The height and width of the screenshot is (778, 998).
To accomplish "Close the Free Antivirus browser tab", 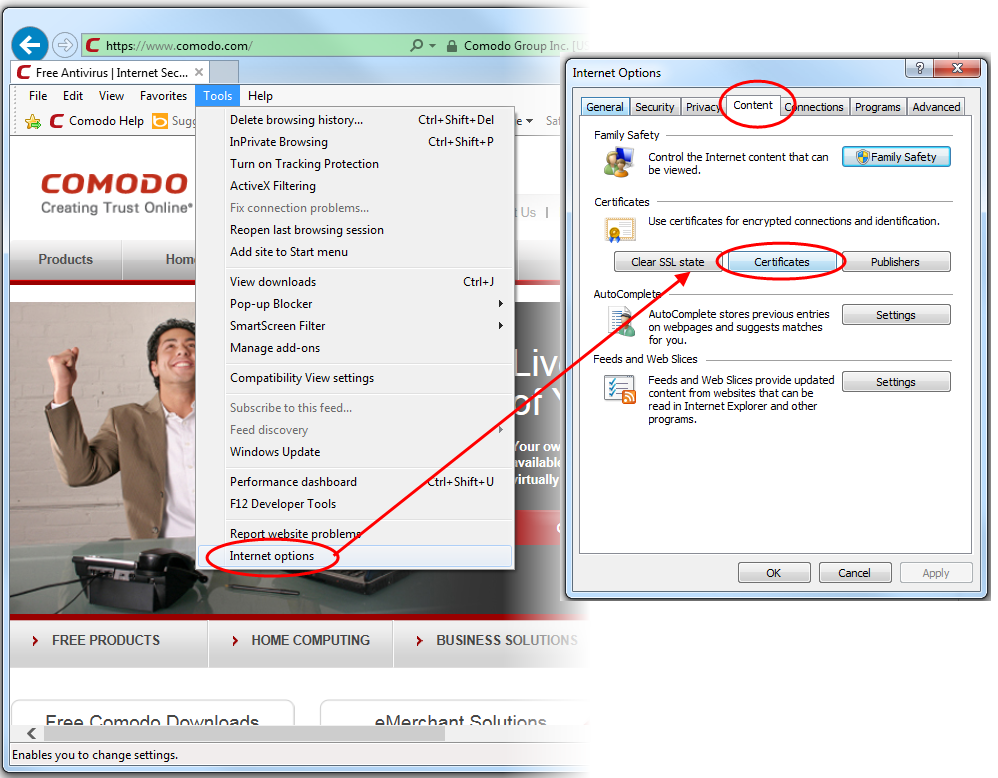I will (199, 72).
